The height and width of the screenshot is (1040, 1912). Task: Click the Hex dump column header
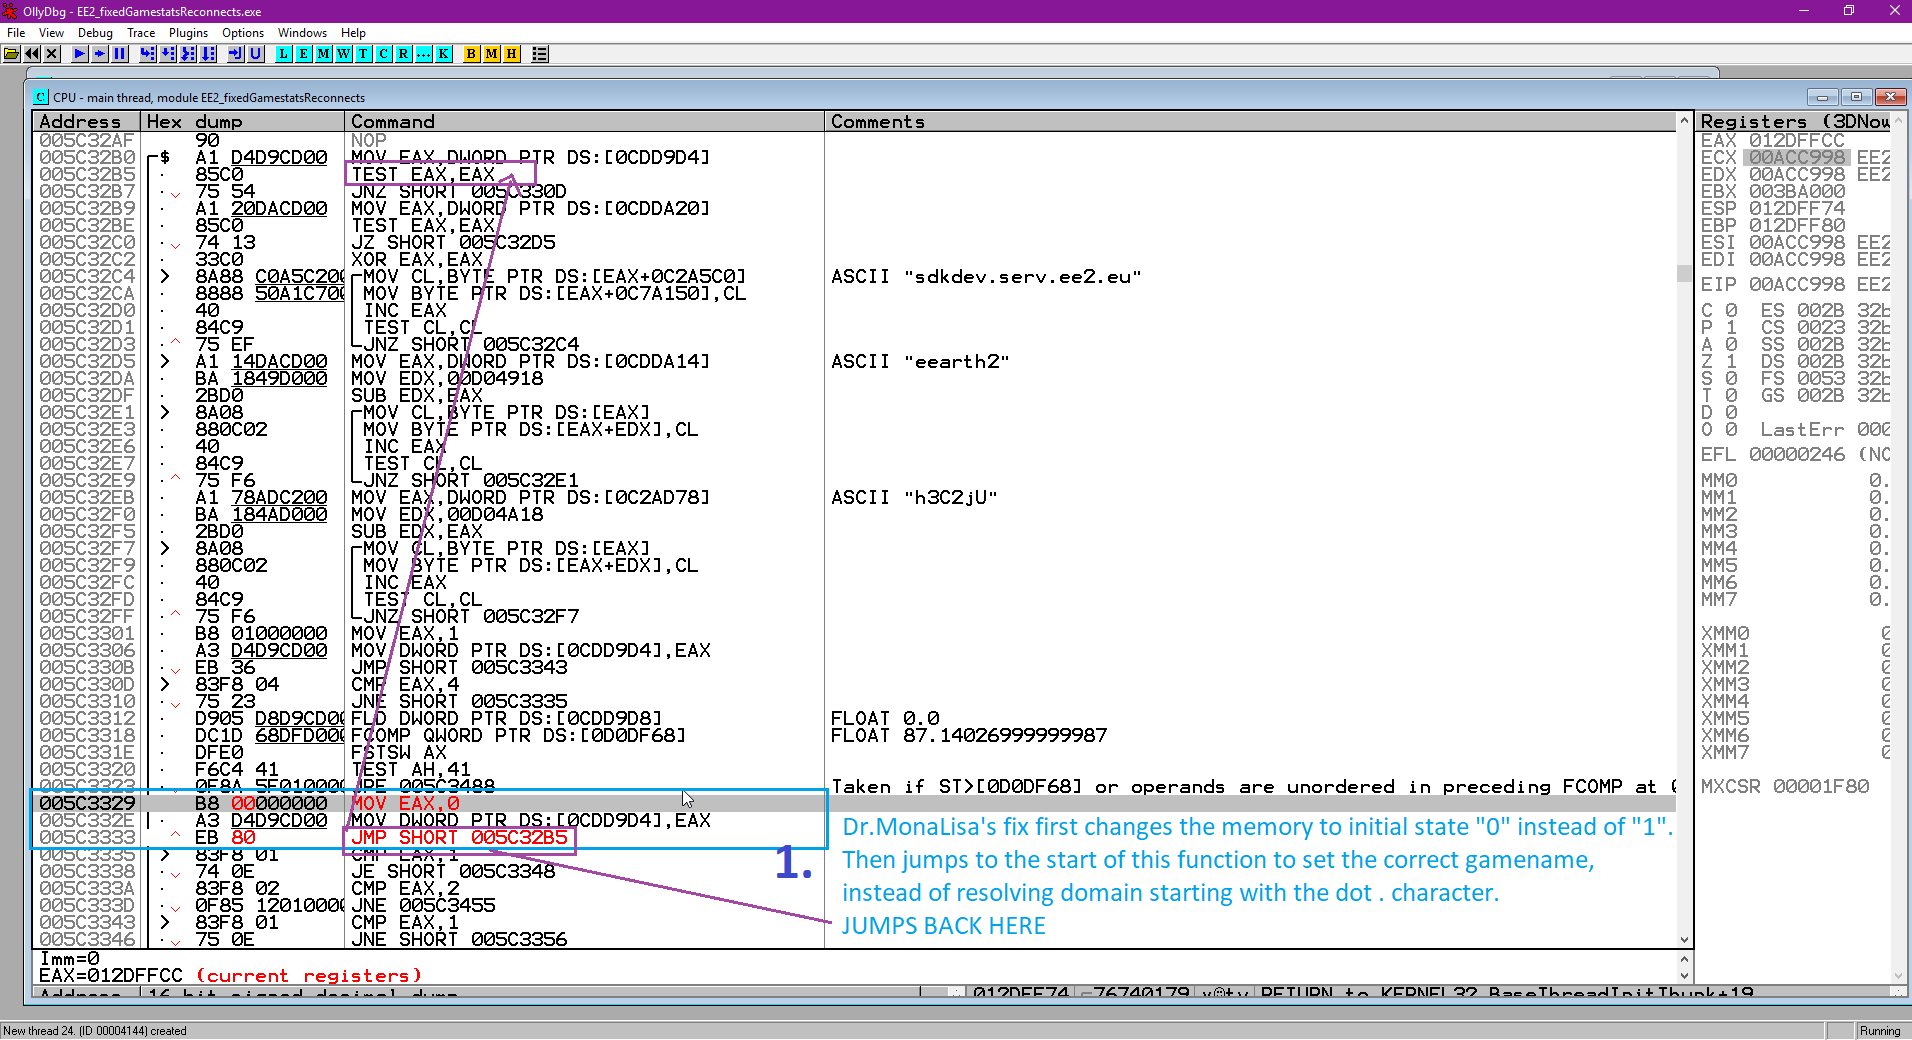click(x=242, y=121)
